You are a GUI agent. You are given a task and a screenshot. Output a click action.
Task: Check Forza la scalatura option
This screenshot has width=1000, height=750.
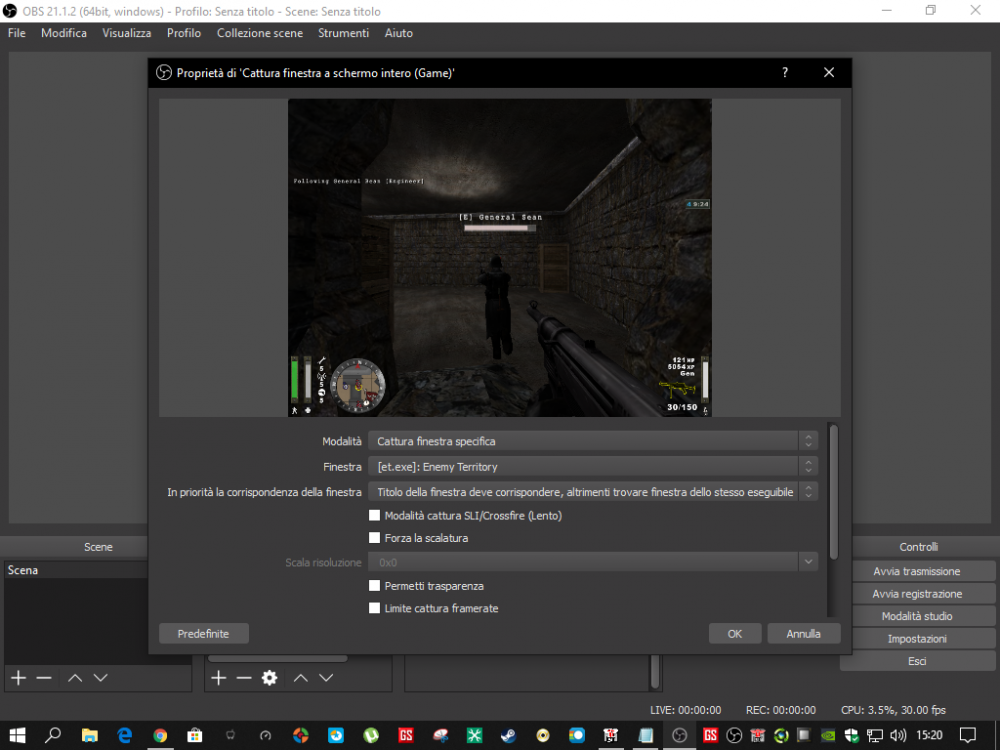point(374,538)
